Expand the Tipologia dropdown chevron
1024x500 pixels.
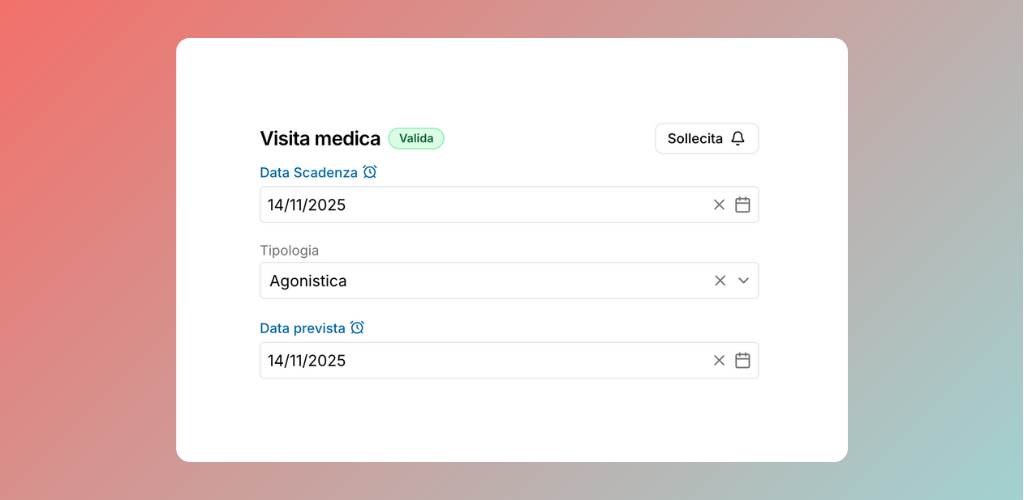click(x=744, y=281)
